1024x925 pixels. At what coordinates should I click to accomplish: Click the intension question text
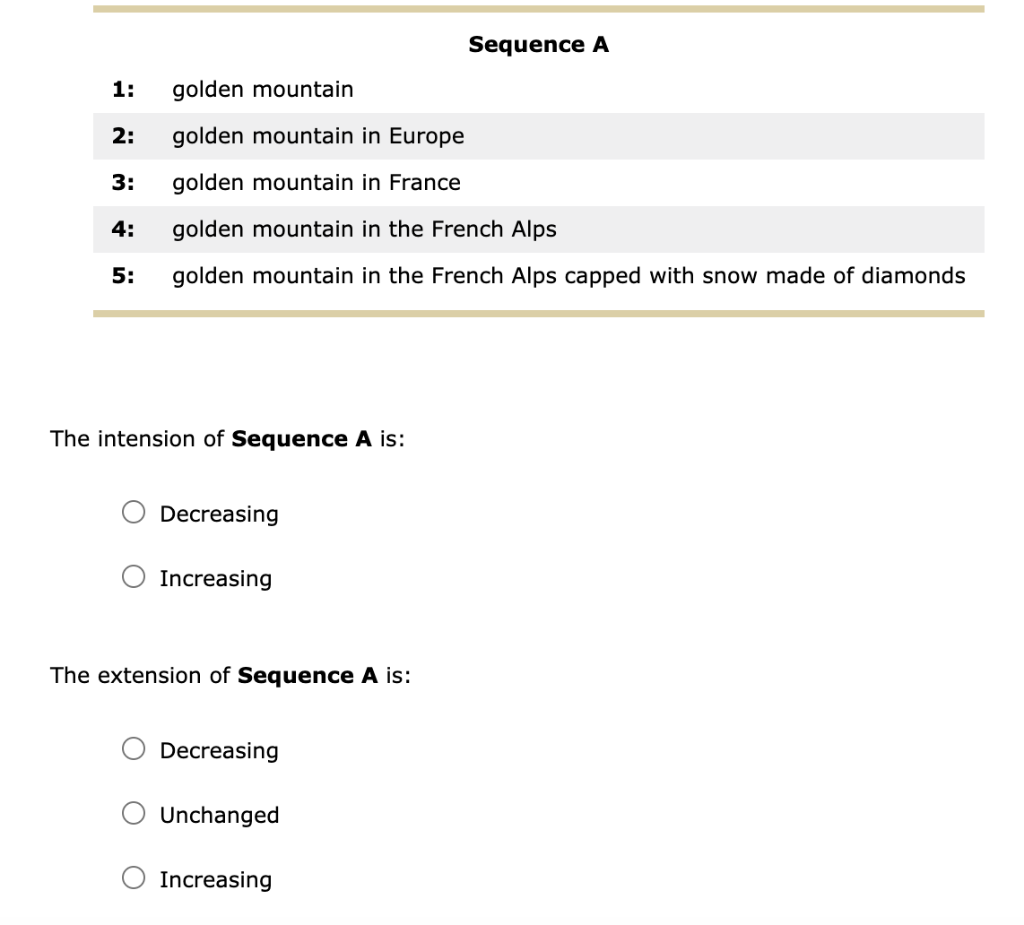(x=227, y=438)
